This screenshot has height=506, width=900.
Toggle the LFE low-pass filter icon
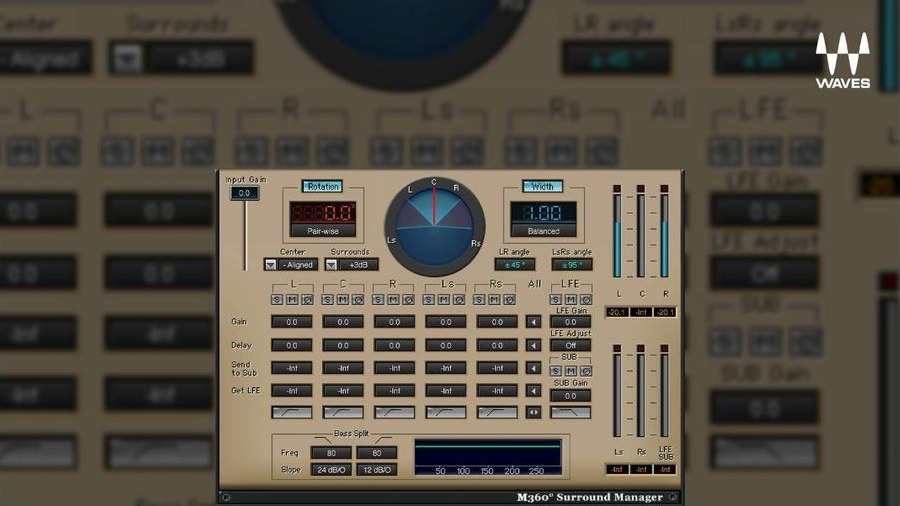point(571,412)
